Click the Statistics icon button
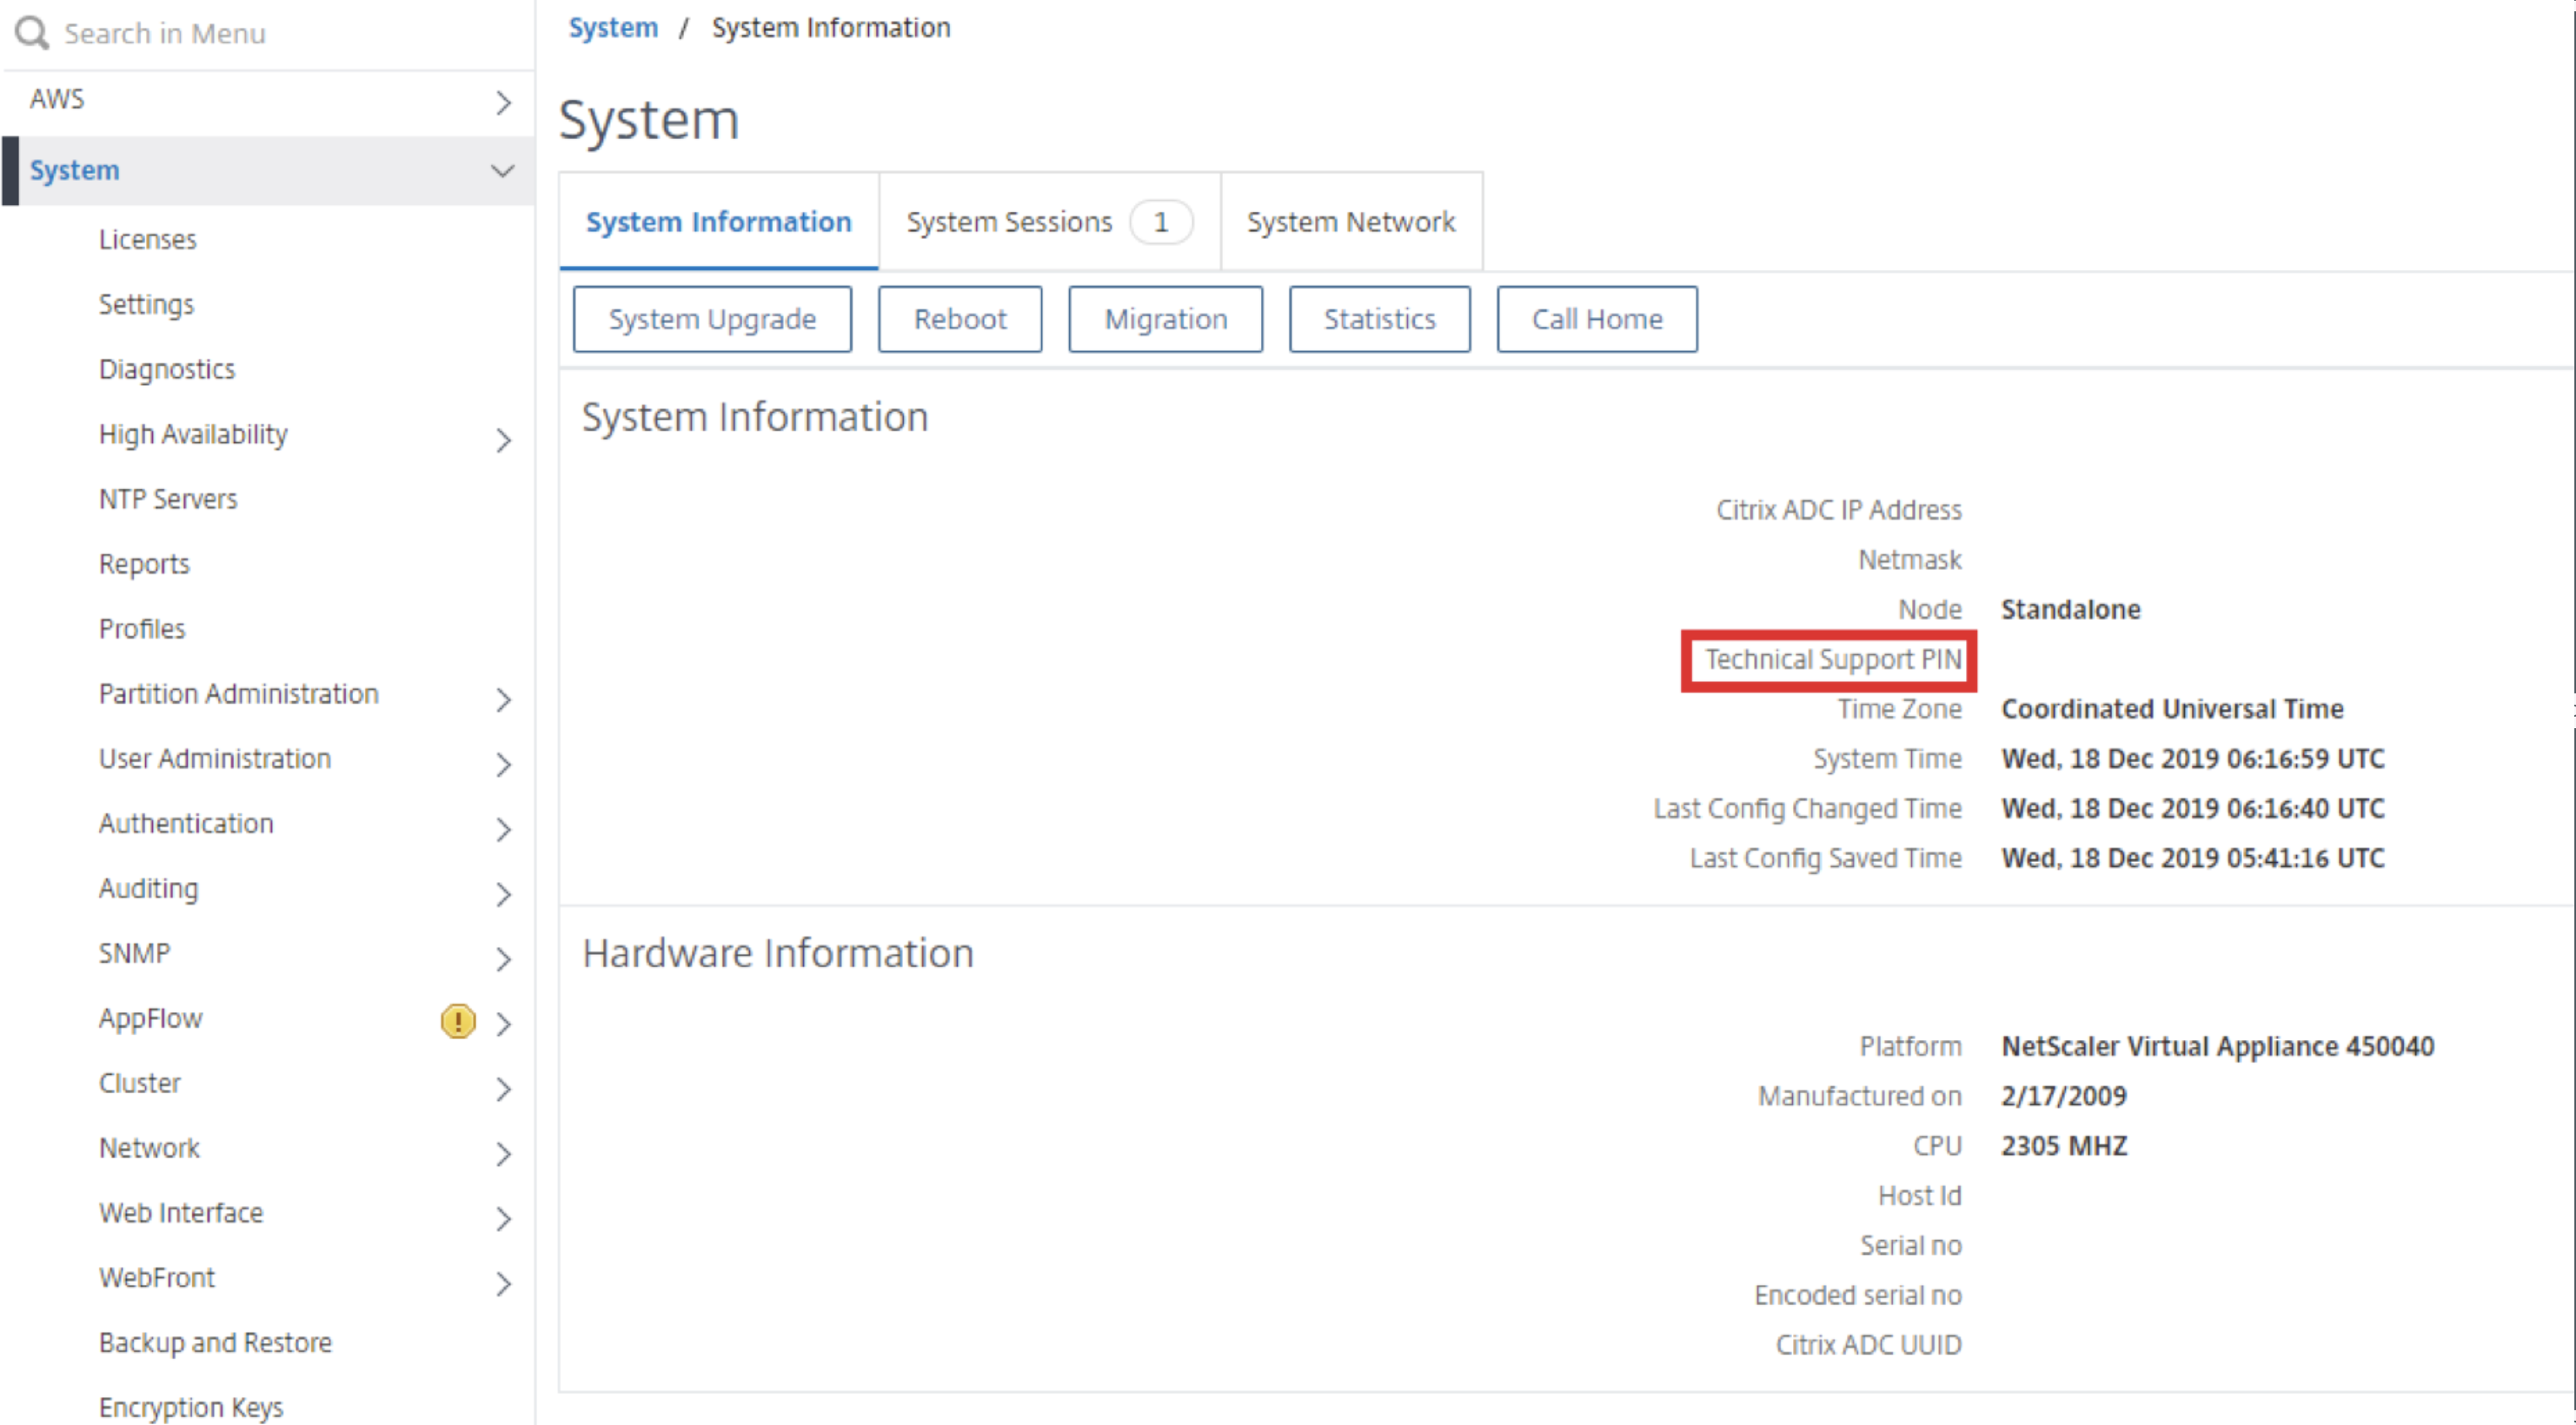Image resolution: width=2576 pixels, height=1425 pixels. 1379,320
